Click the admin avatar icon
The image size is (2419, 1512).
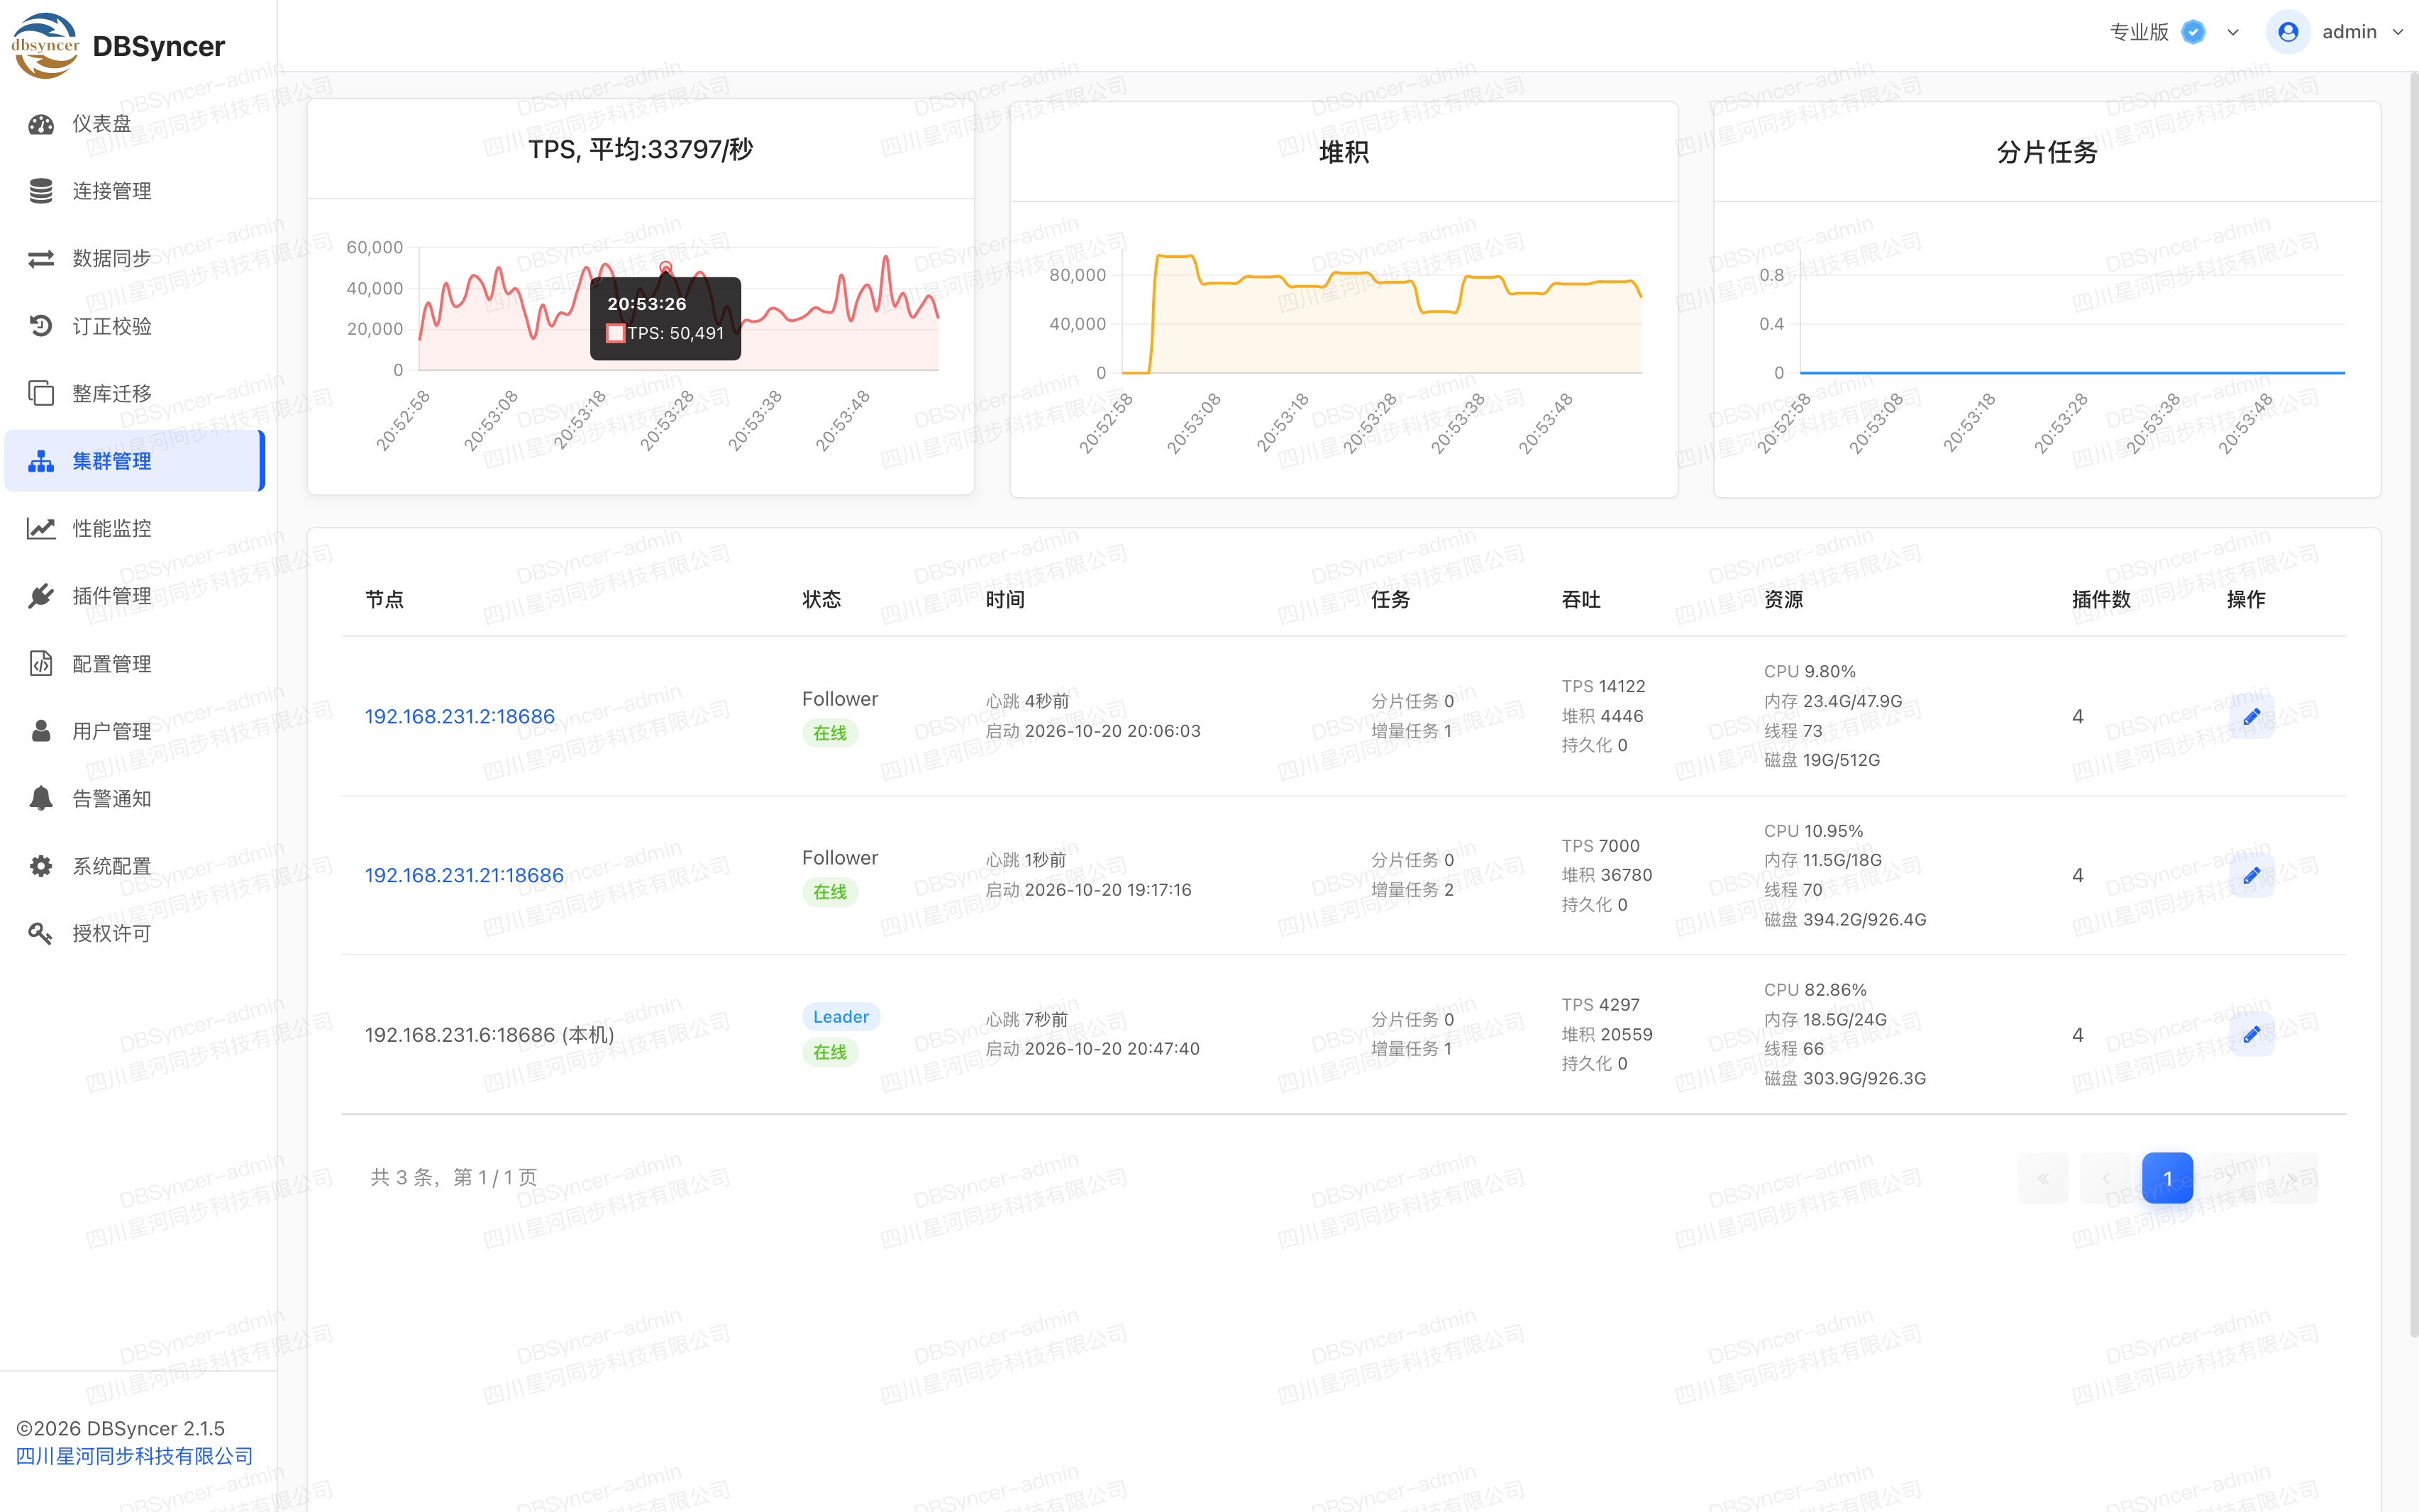[x=2288, y=32]
